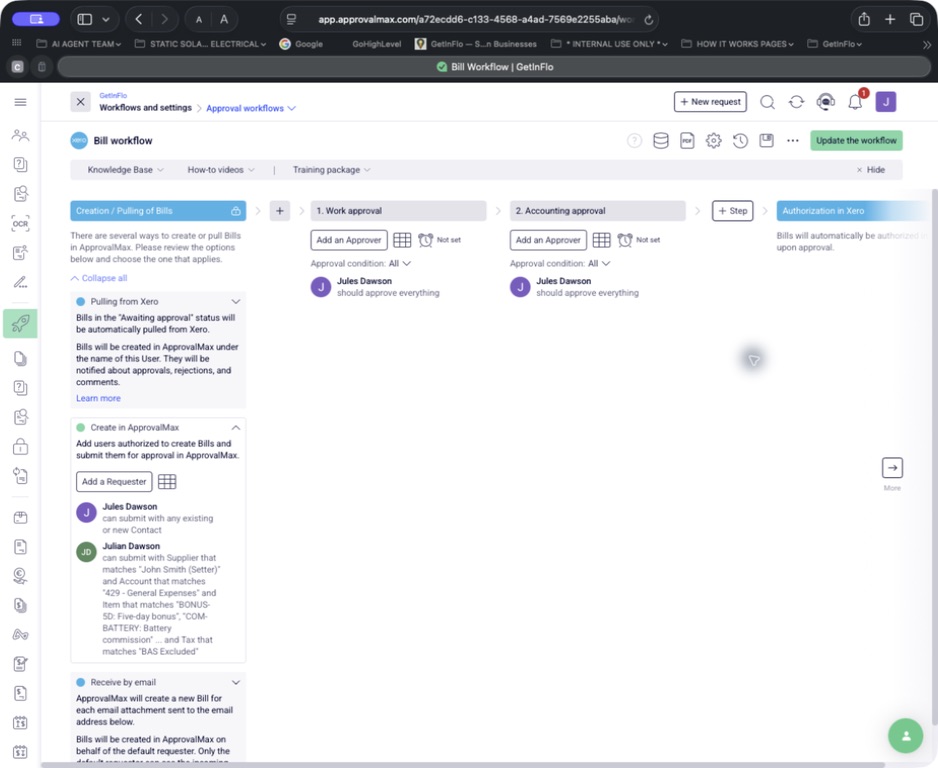This screenshot has height=768, width=938.
Task: Click the browser address bar
Action: [469, 20]
